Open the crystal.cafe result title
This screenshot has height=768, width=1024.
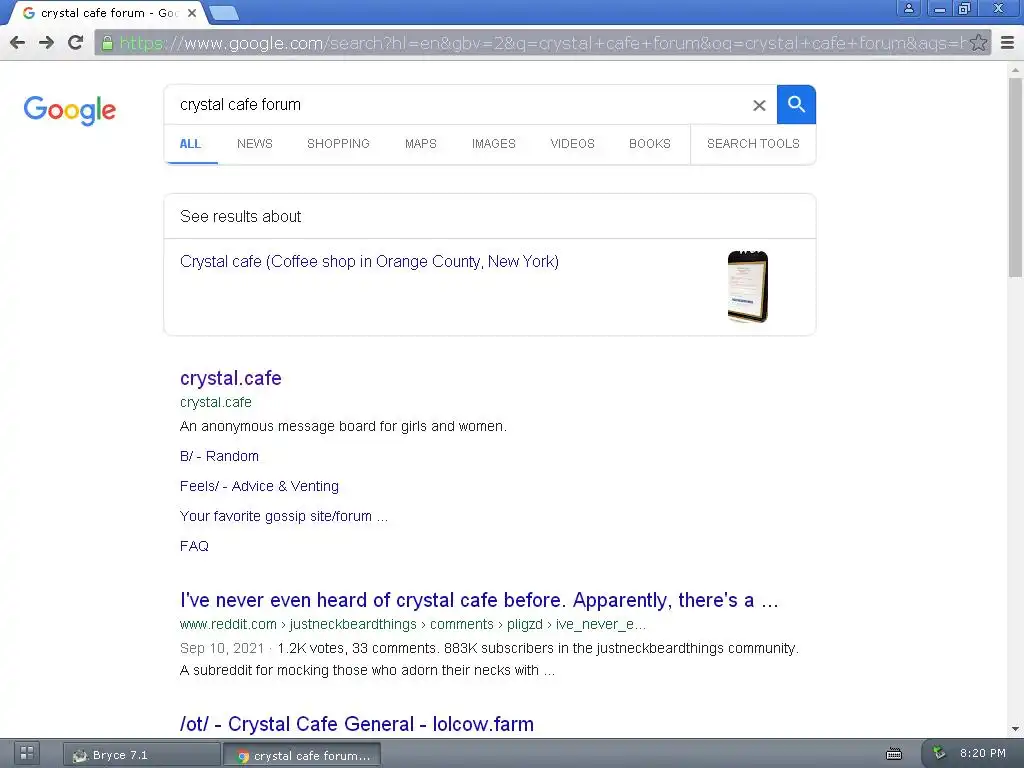pos(231,378)
